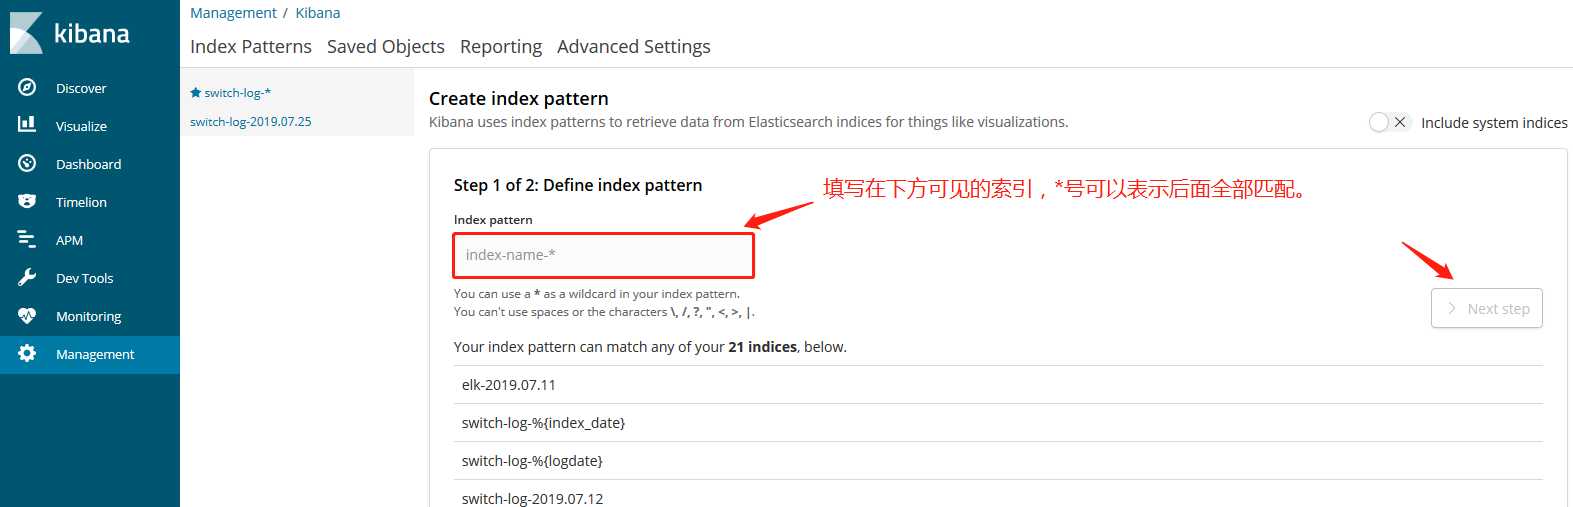Viewport: 1573px width, 507px height.
Task: Click the Create index pattern heading
Action: (519, 98)
